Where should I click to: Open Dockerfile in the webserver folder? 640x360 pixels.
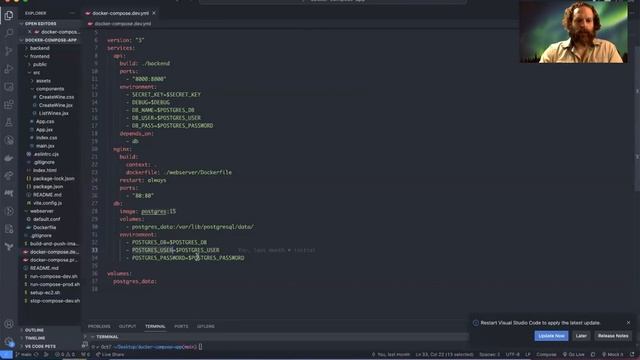(44, 227)
